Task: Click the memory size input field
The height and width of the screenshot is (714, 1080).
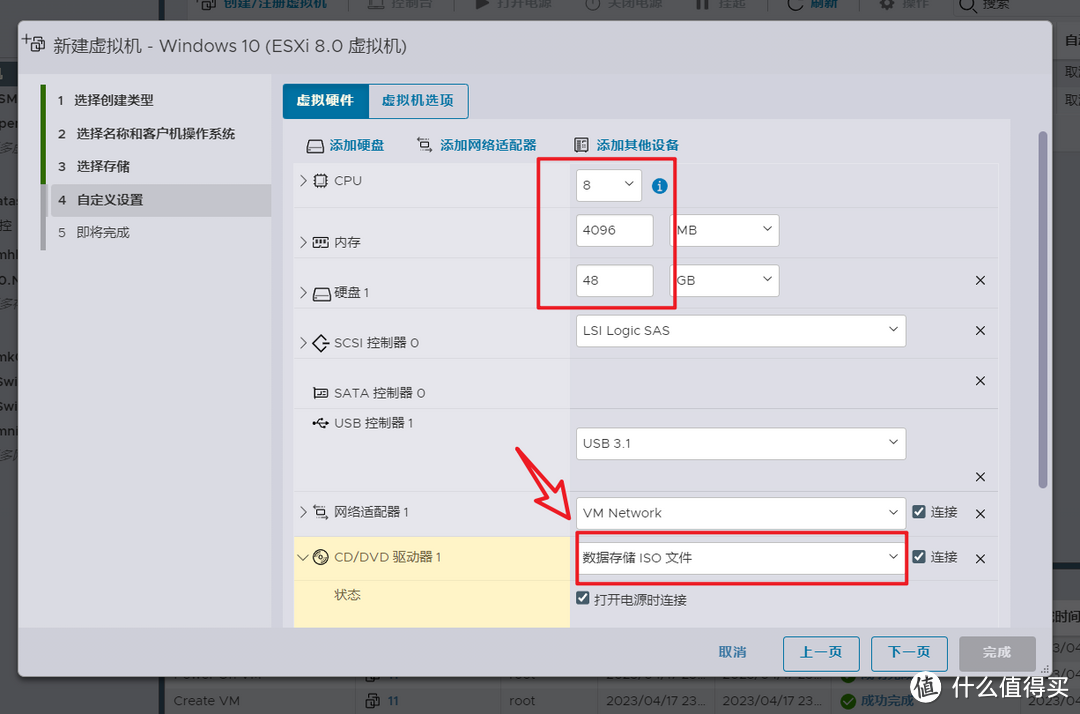Action: (x=614, y=230)
